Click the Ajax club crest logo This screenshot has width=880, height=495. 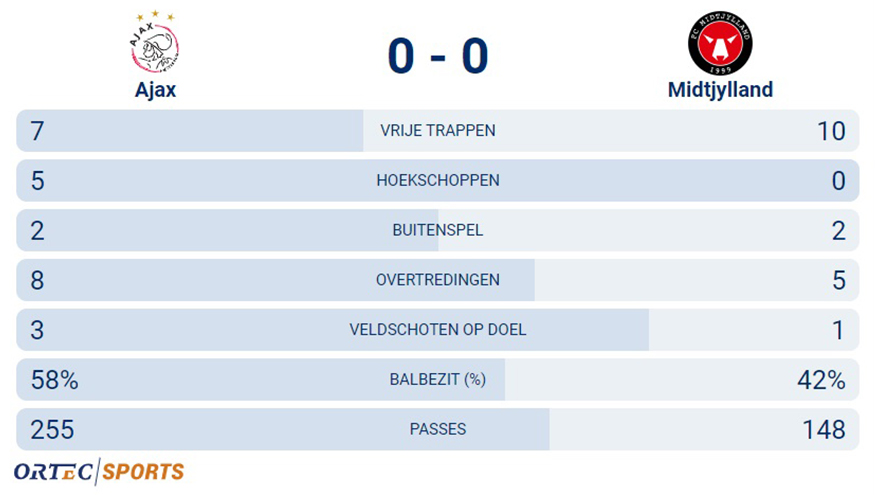tap(153, 45)
